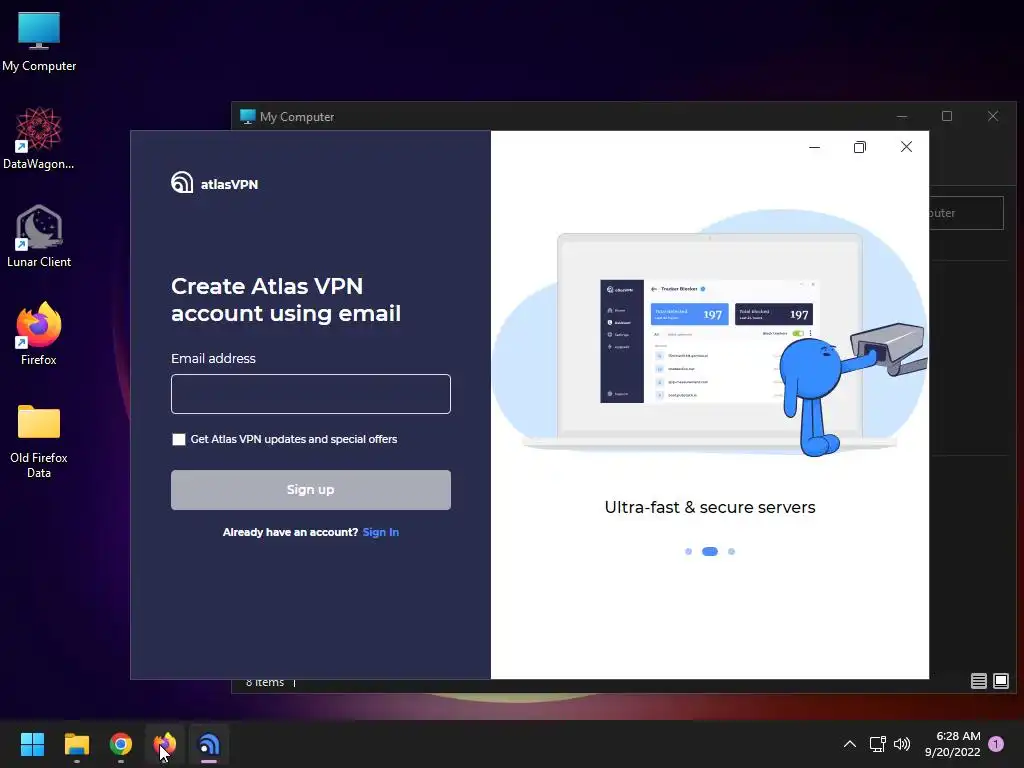Open Google Chrome from the taskbar
Viewport: 1024px width, 768px height.
[x=121, y=744]
